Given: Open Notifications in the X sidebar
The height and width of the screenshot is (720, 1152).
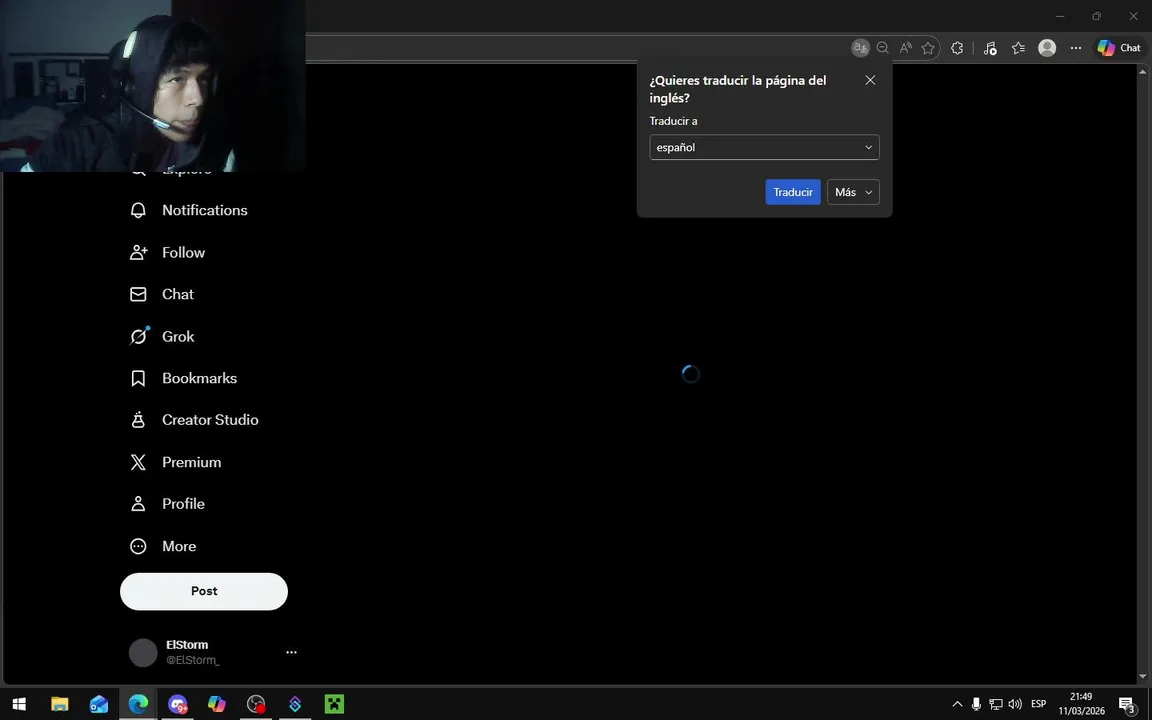Looking at the screenshot, I should tap(189, 210).
